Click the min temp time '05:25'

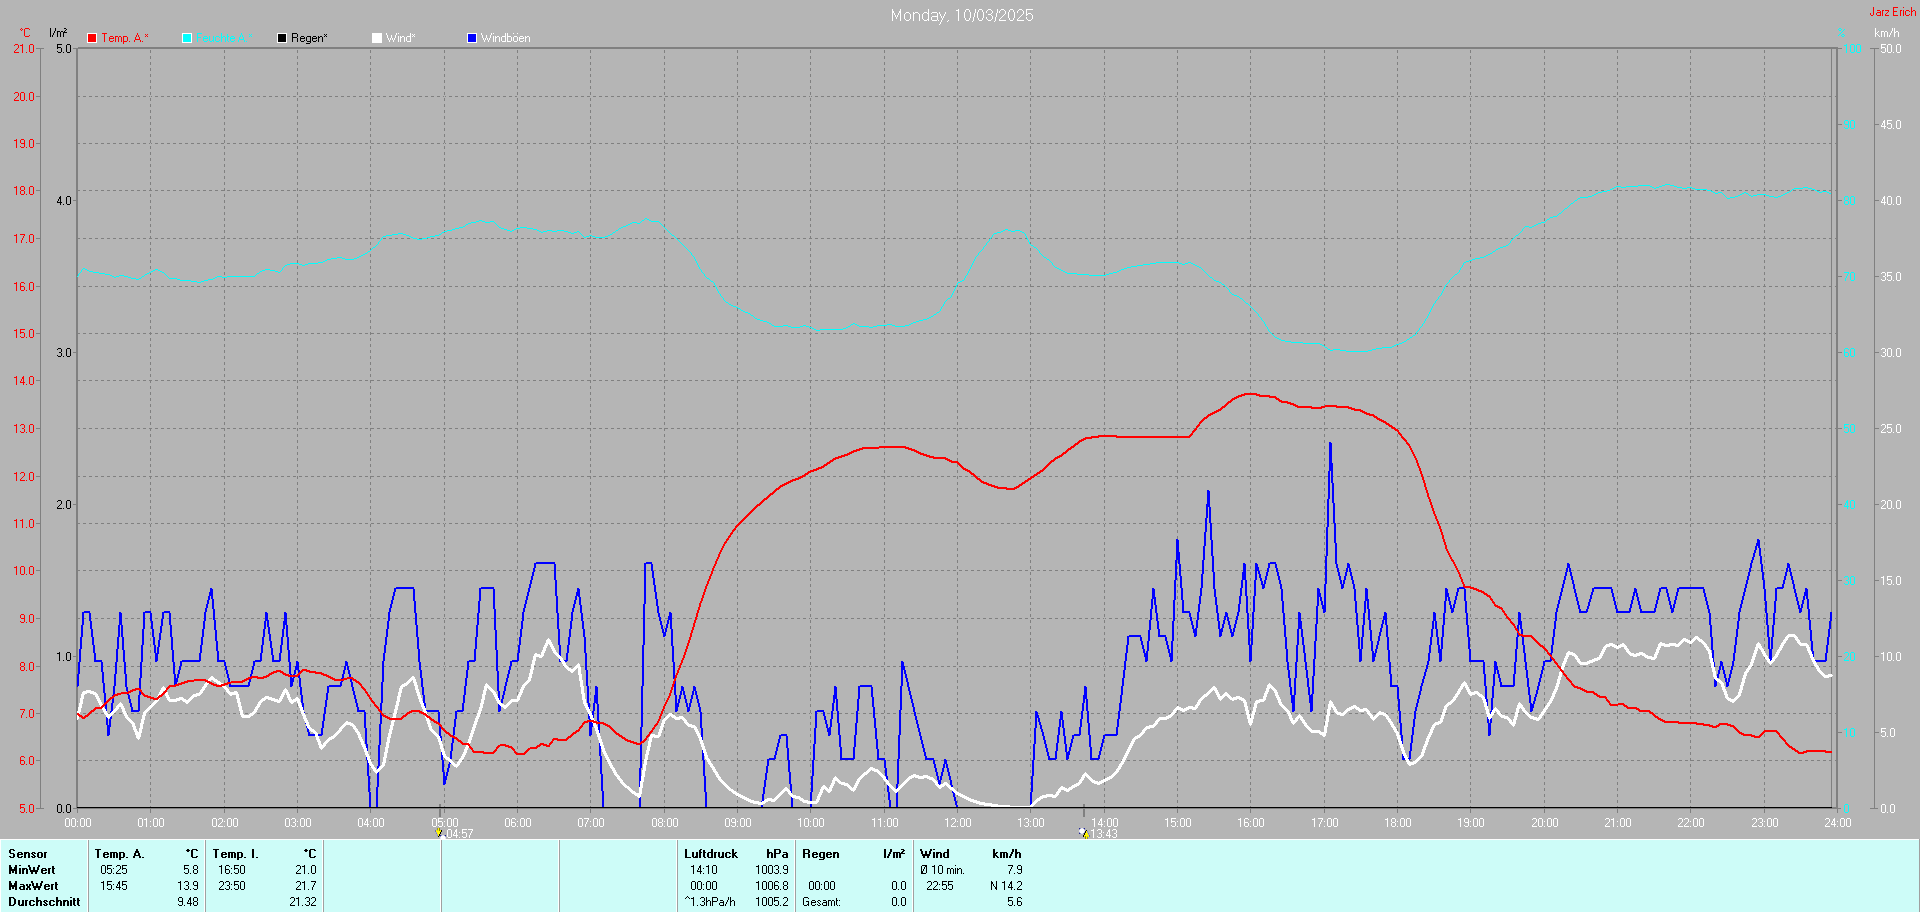(114, 870)
